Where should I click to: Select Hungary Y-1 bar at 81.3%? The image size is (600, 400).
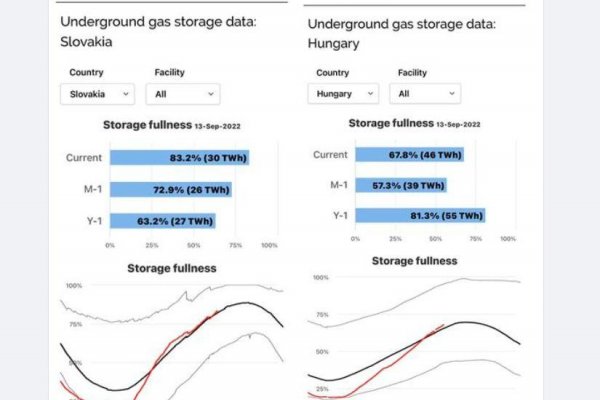pyautogui.click(x=420, y=215)
